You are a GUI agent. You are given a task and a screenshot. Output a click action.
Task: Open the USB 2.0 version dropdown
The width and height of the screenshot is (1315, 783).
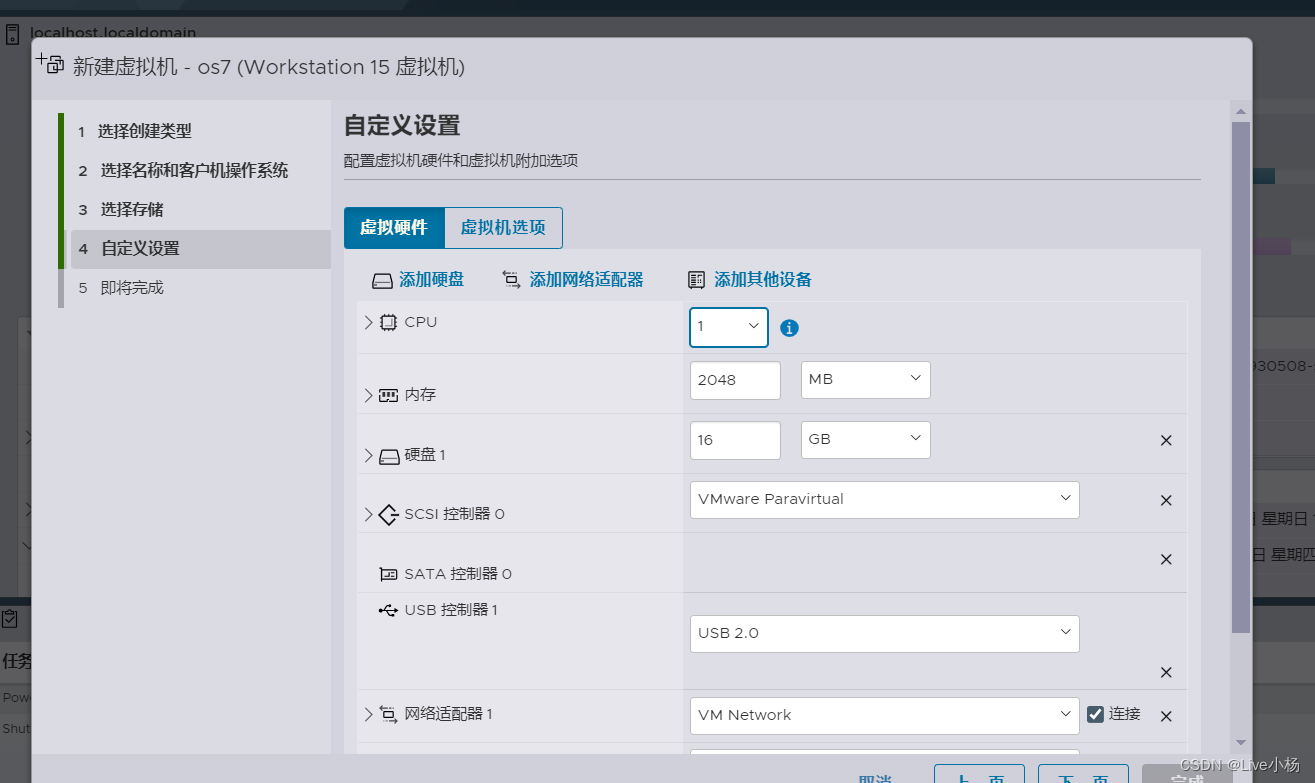coord(885,633)
